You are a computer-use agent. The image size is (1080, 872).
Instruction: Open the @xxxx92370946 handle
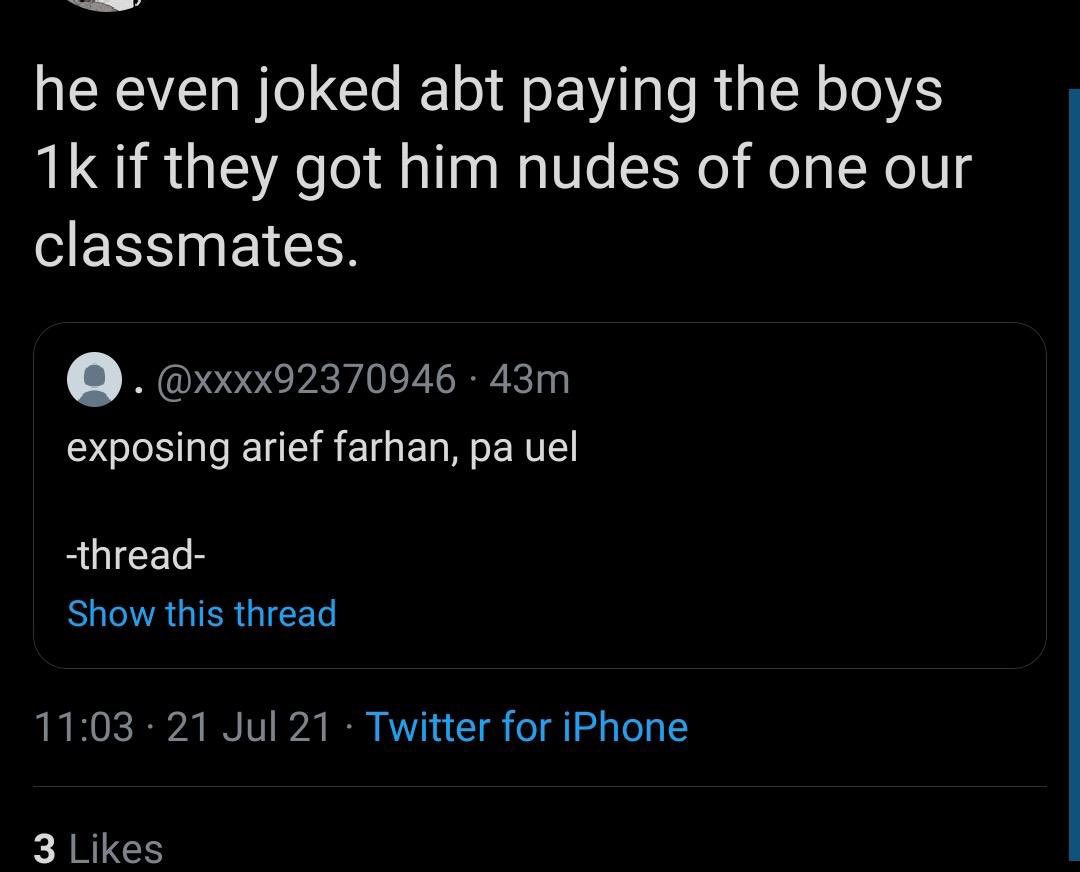click(x=307, y=379)
